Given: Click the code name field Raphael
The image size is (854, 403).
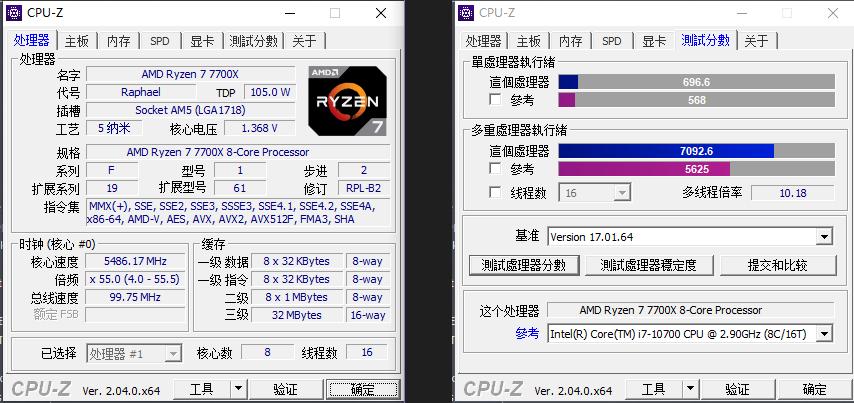Looking at the screenshot, I should coord(141,92).
